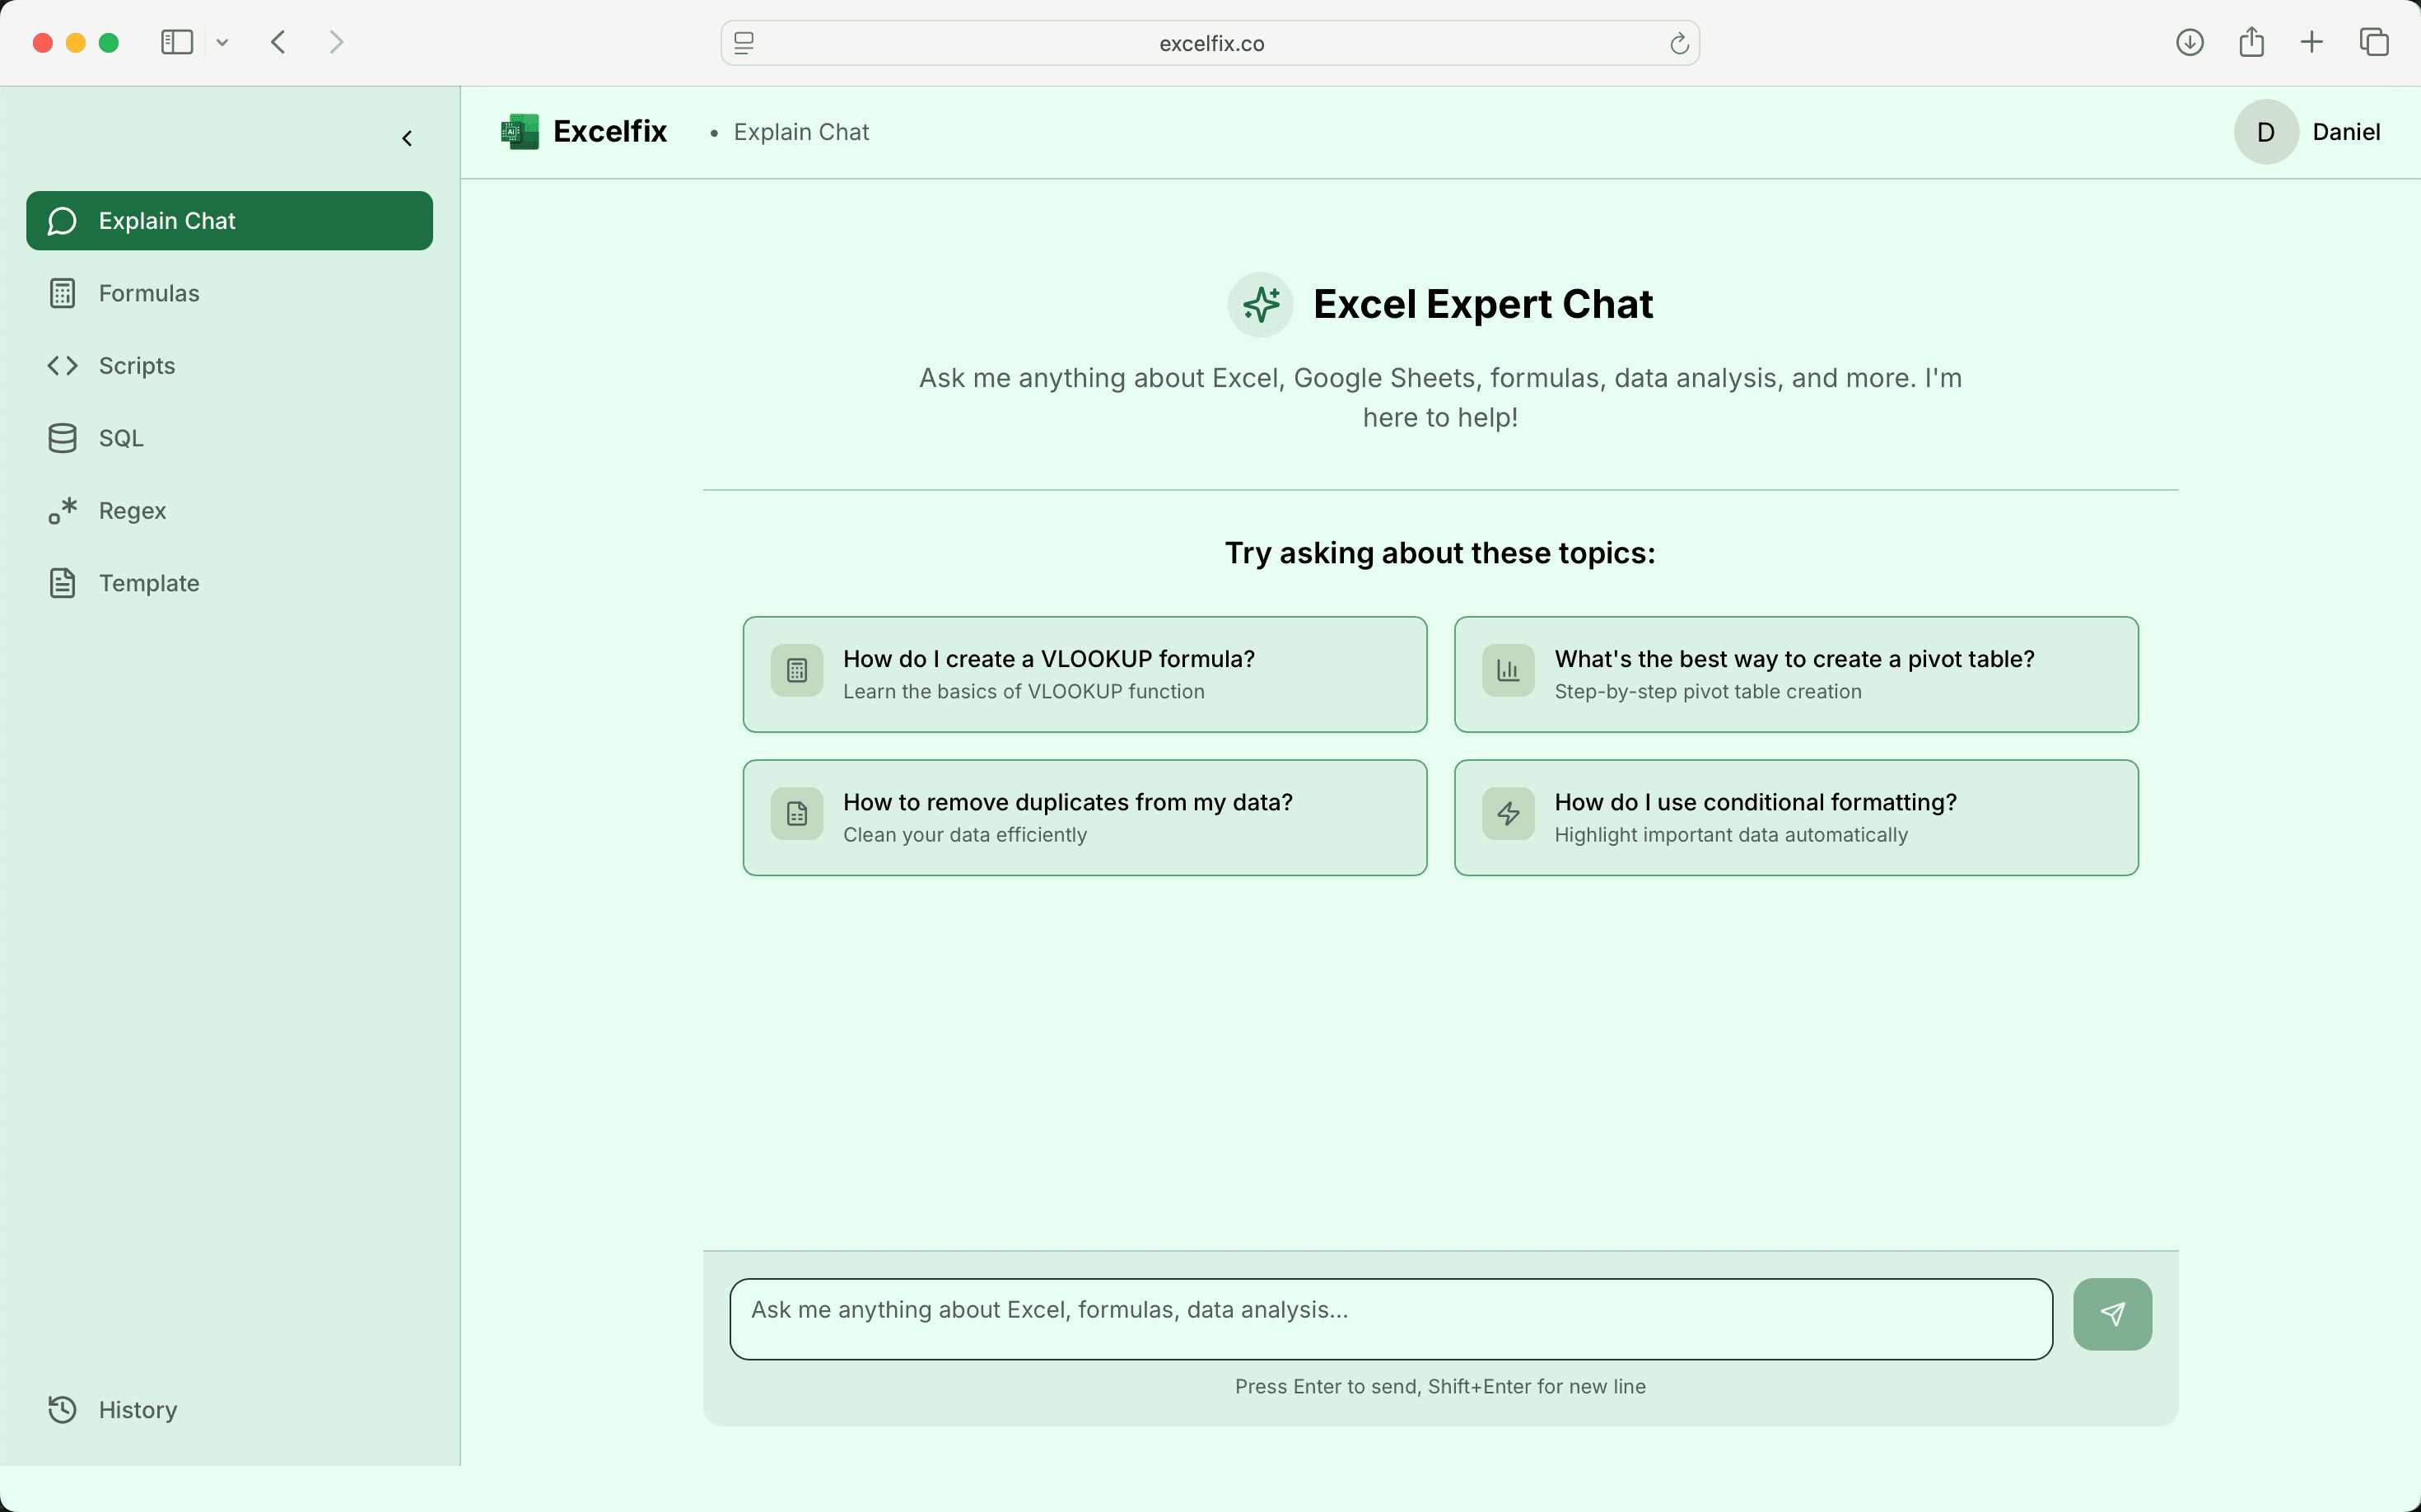Open the Formulas section
Viewport: 2421px width, 1512px height.
pyautogui.click(x=229, y=293)
